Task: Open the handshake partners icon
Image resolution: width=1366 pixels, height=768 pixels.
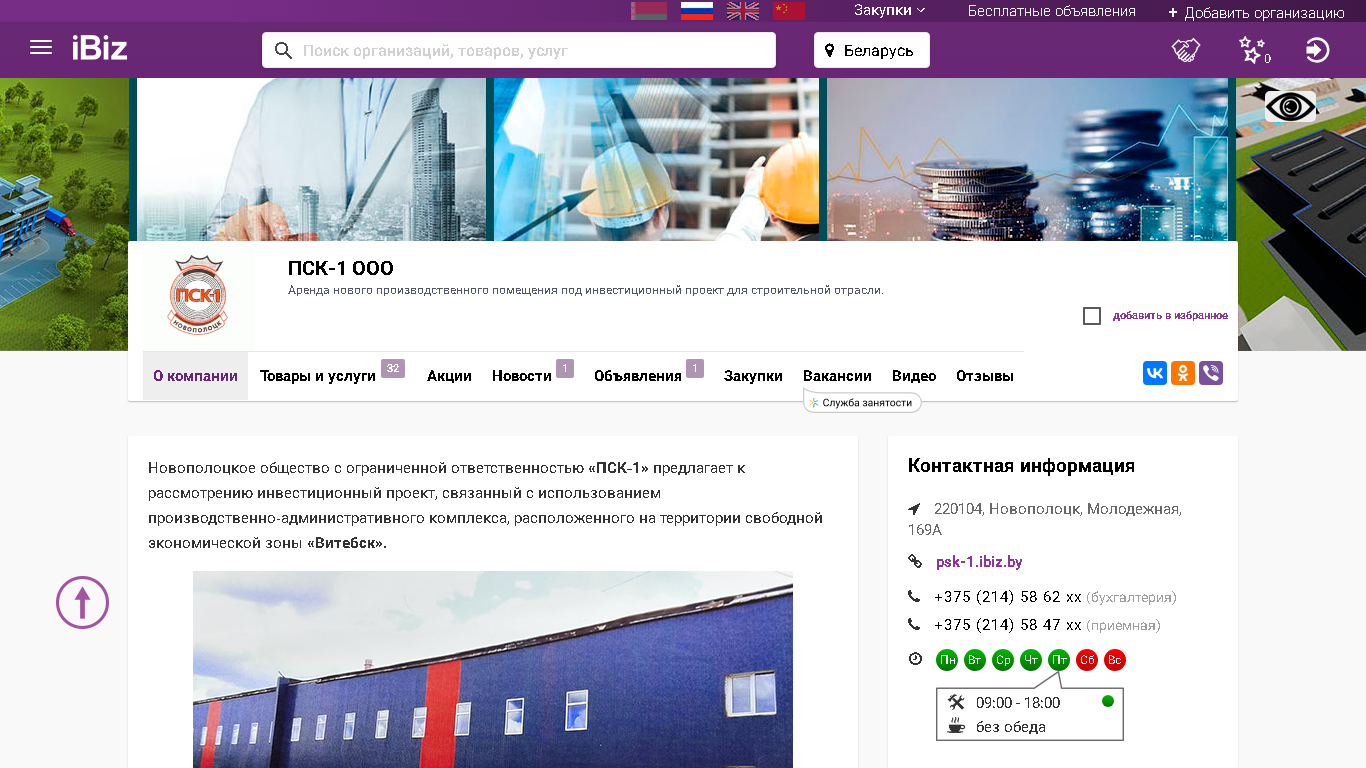Action: coord(1186,50)
